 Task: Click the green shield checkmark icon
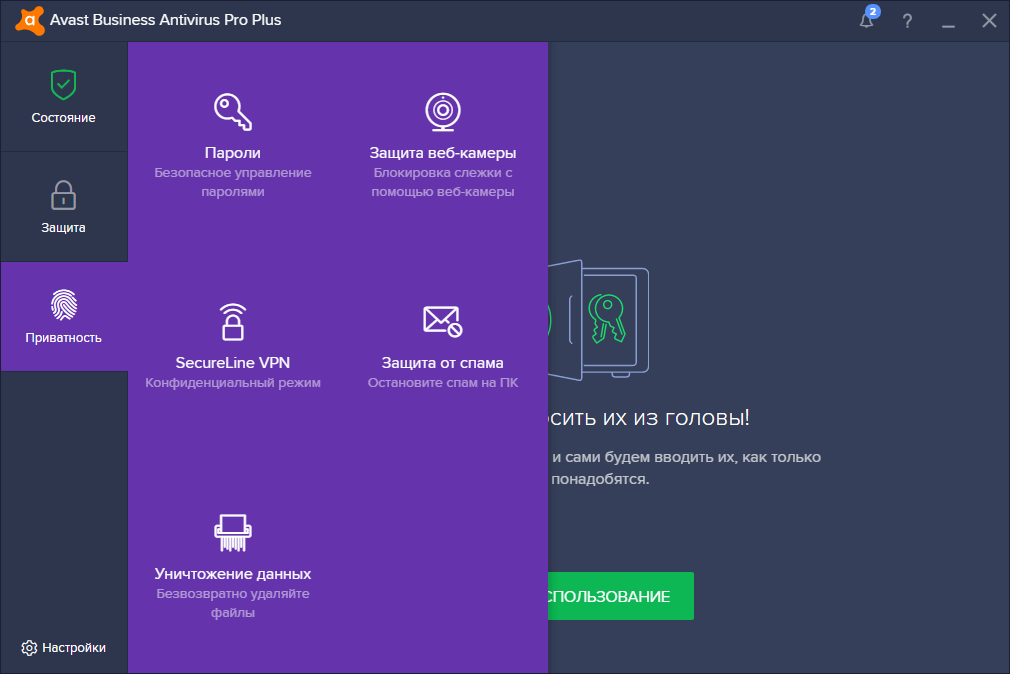pos(64,84)
